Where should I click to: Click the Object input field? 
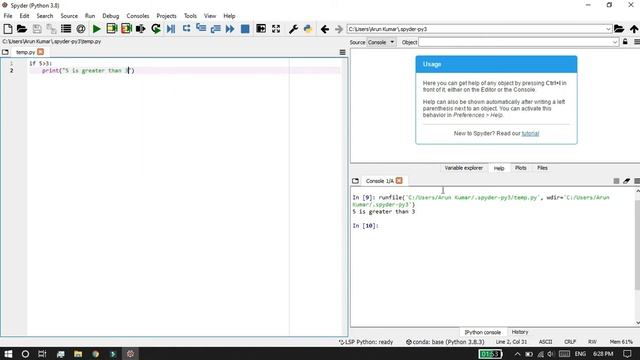(515, 42)
